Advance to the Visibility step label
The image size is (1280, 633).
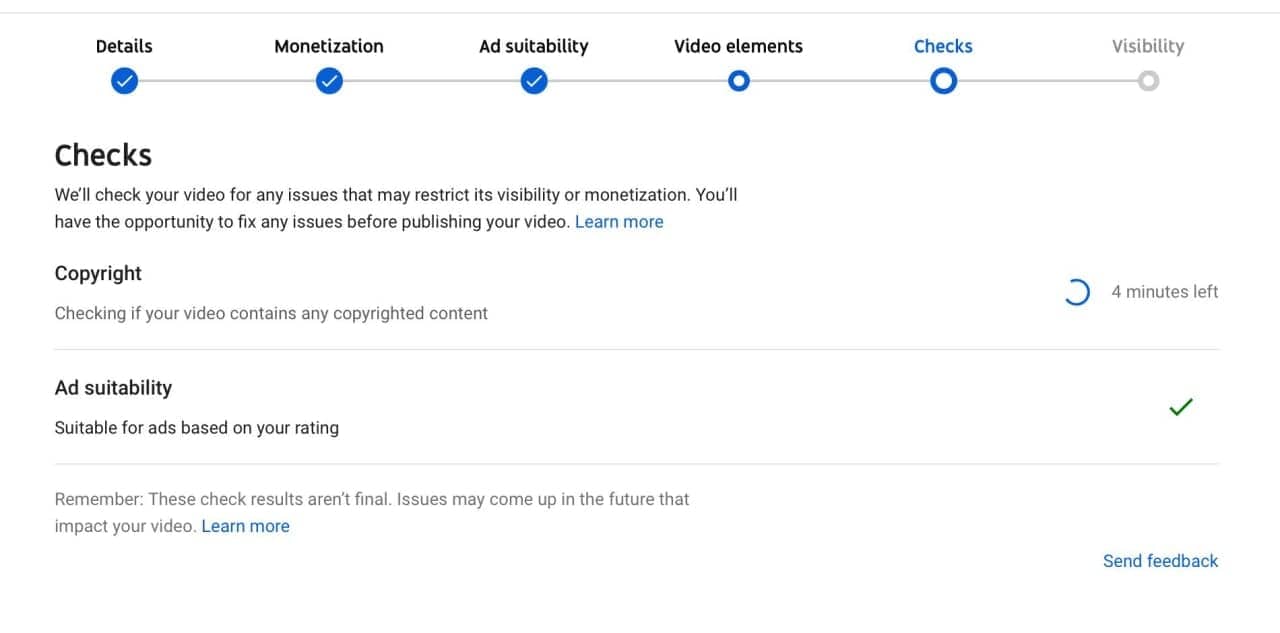point(1148,46)
